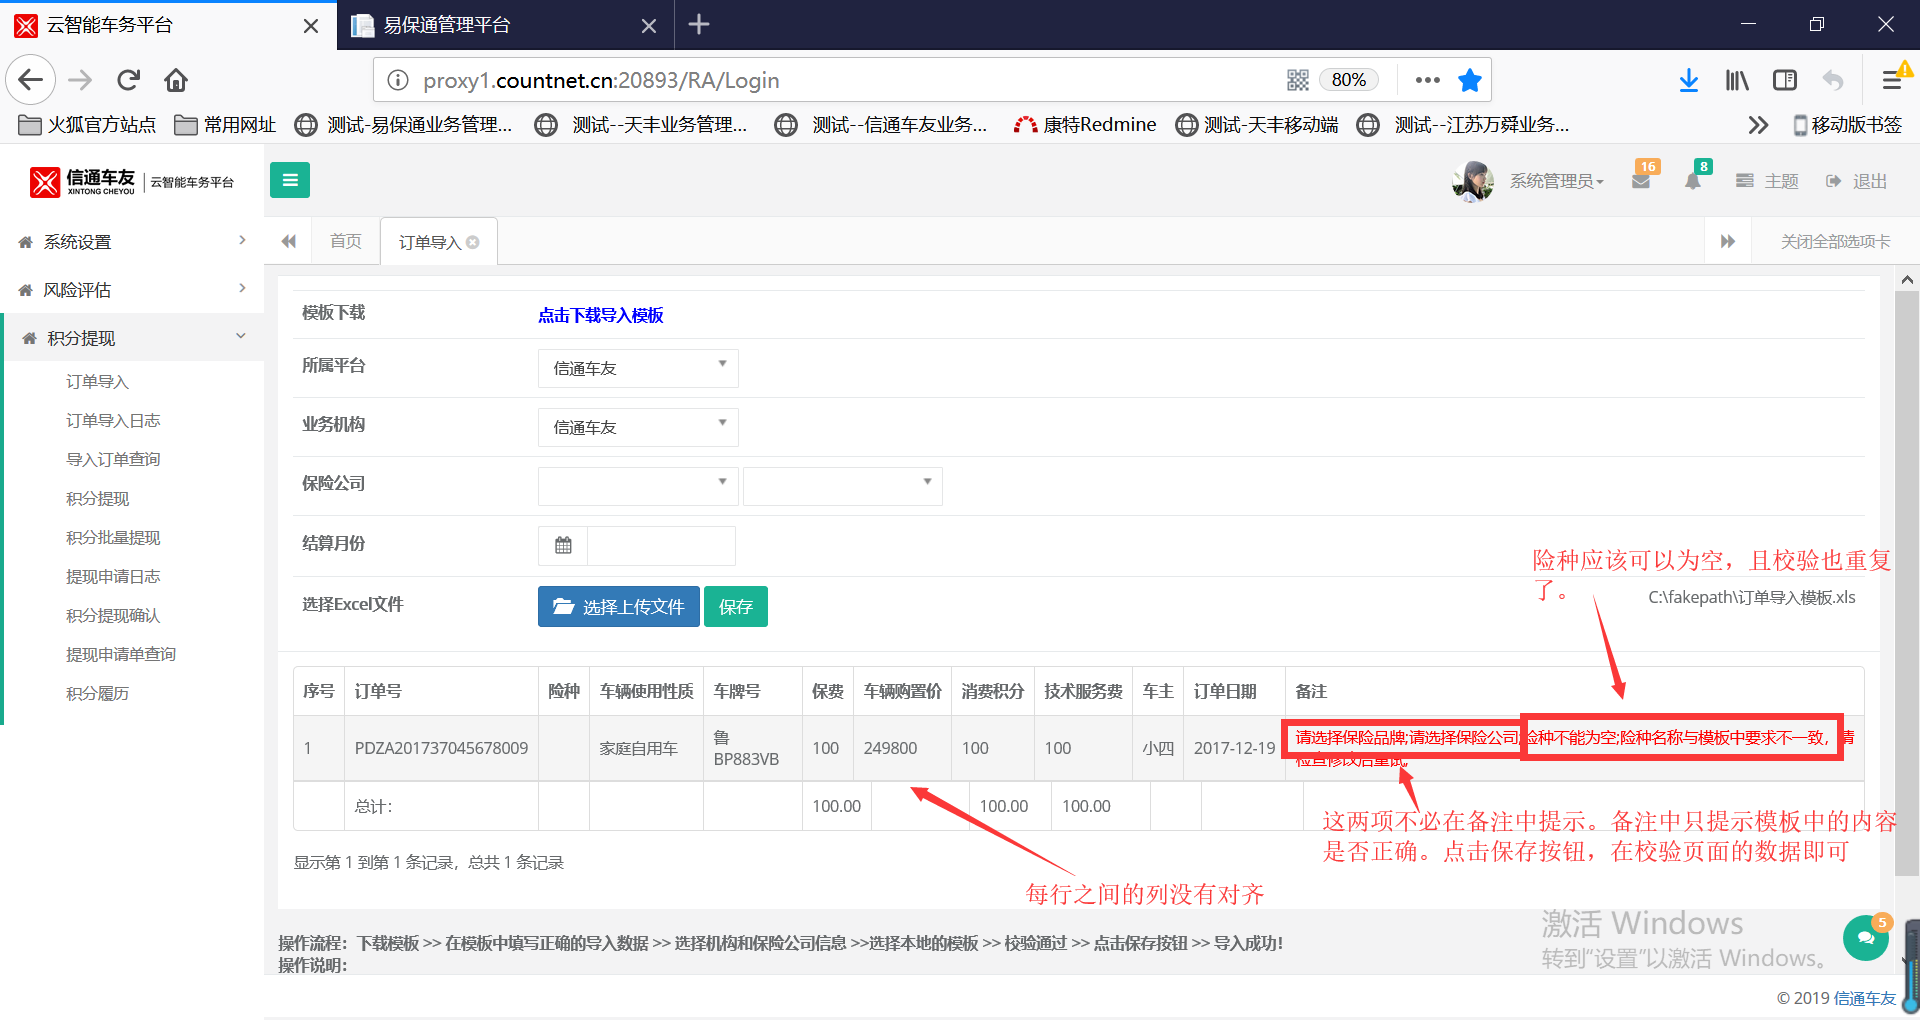This screenshot has width=1920, height=1020.
Task: Switch to the 易保通管理平台 browser tab
Action: (506, 25)
